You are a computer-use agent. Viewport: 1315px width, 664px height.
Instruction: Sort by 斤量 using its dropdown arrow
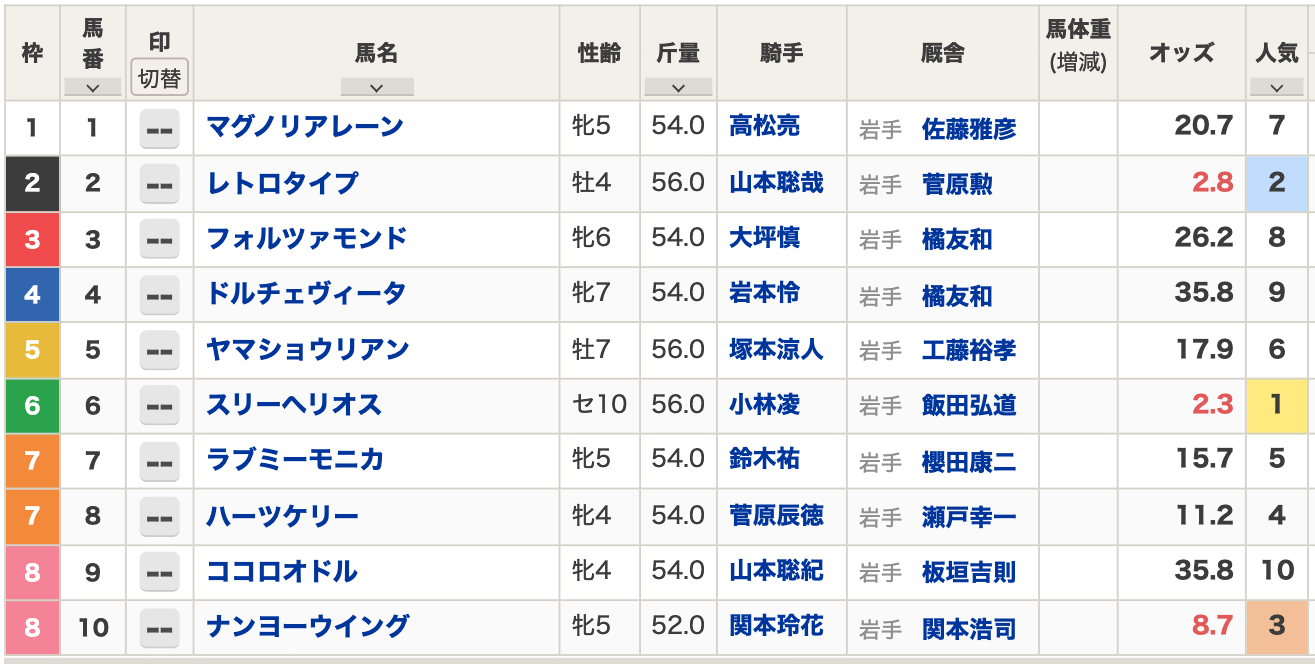pos(678,88)
